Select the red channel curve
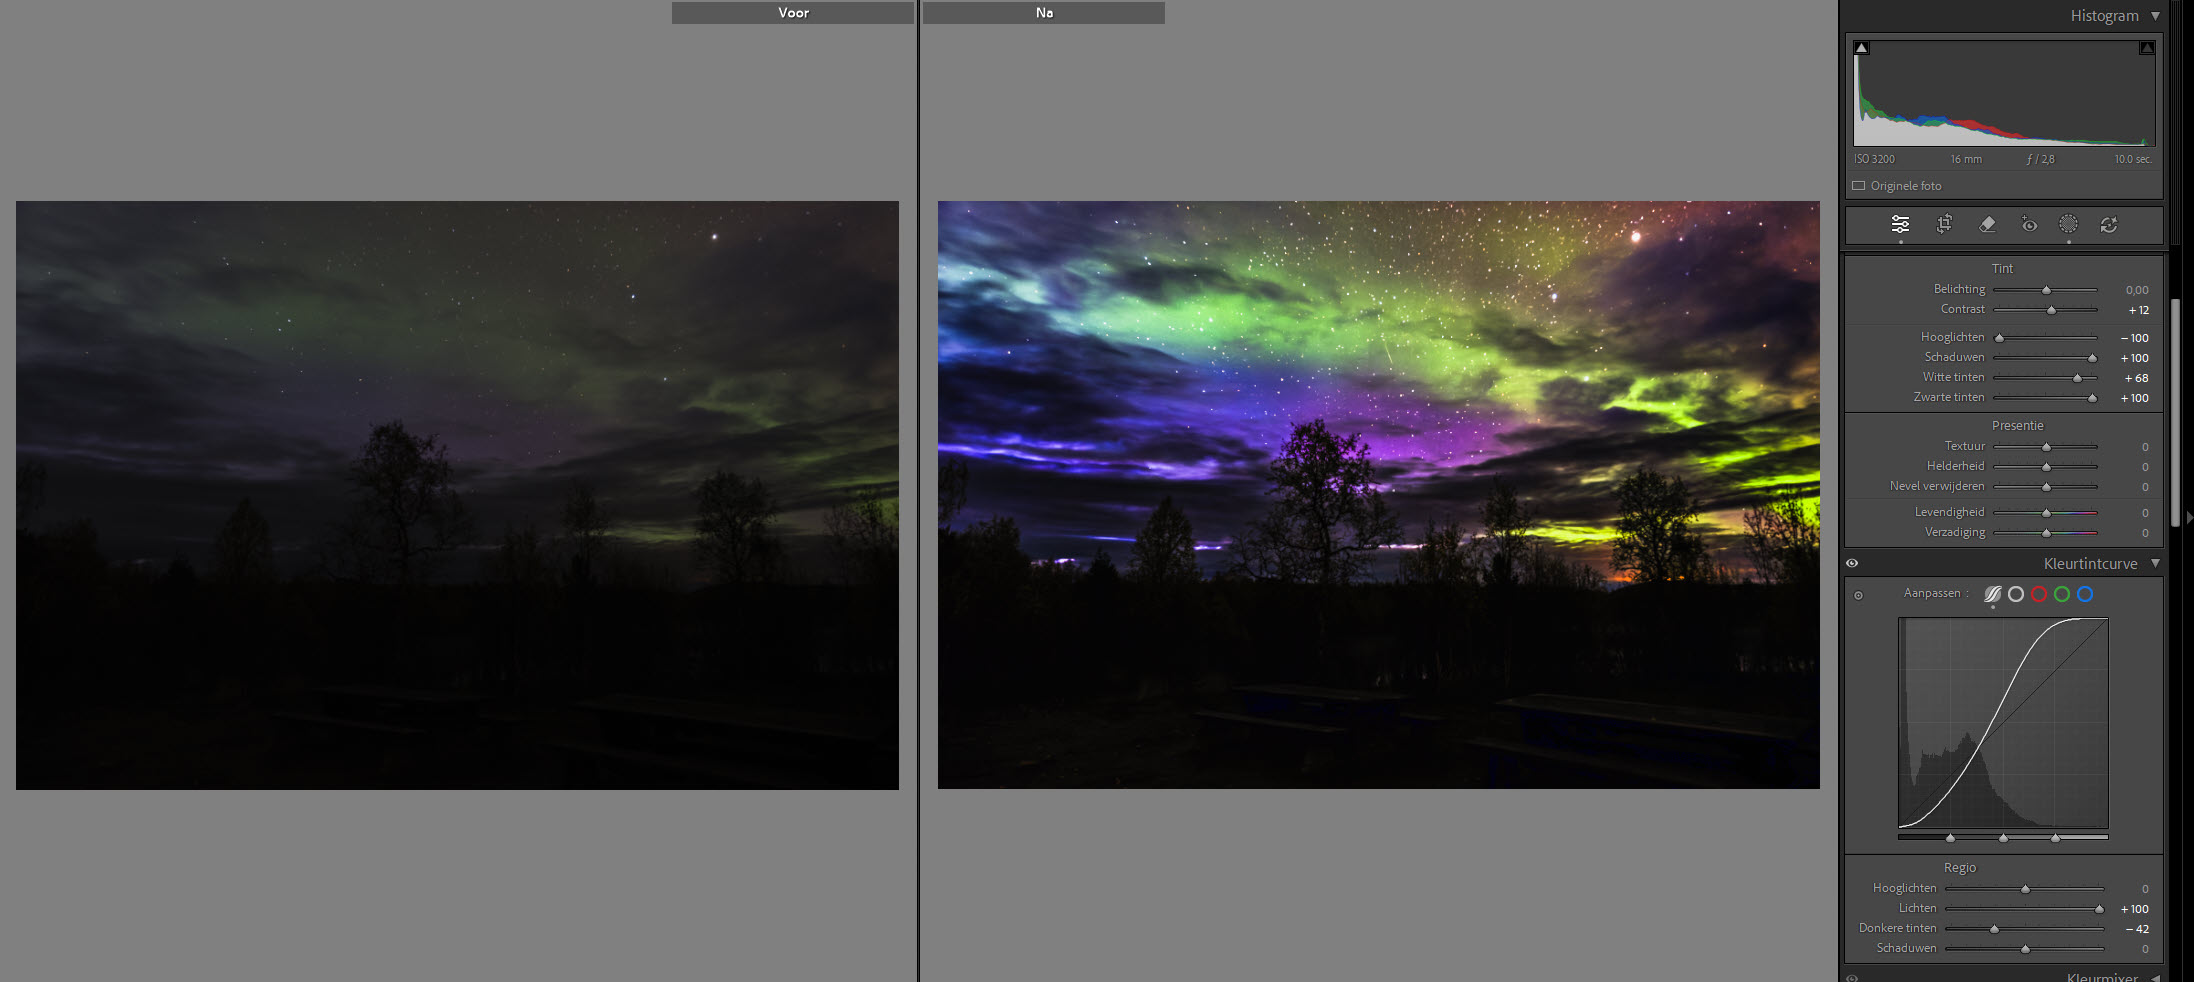The height and width of the screenshot is (982, 2194). [2039, 594]
